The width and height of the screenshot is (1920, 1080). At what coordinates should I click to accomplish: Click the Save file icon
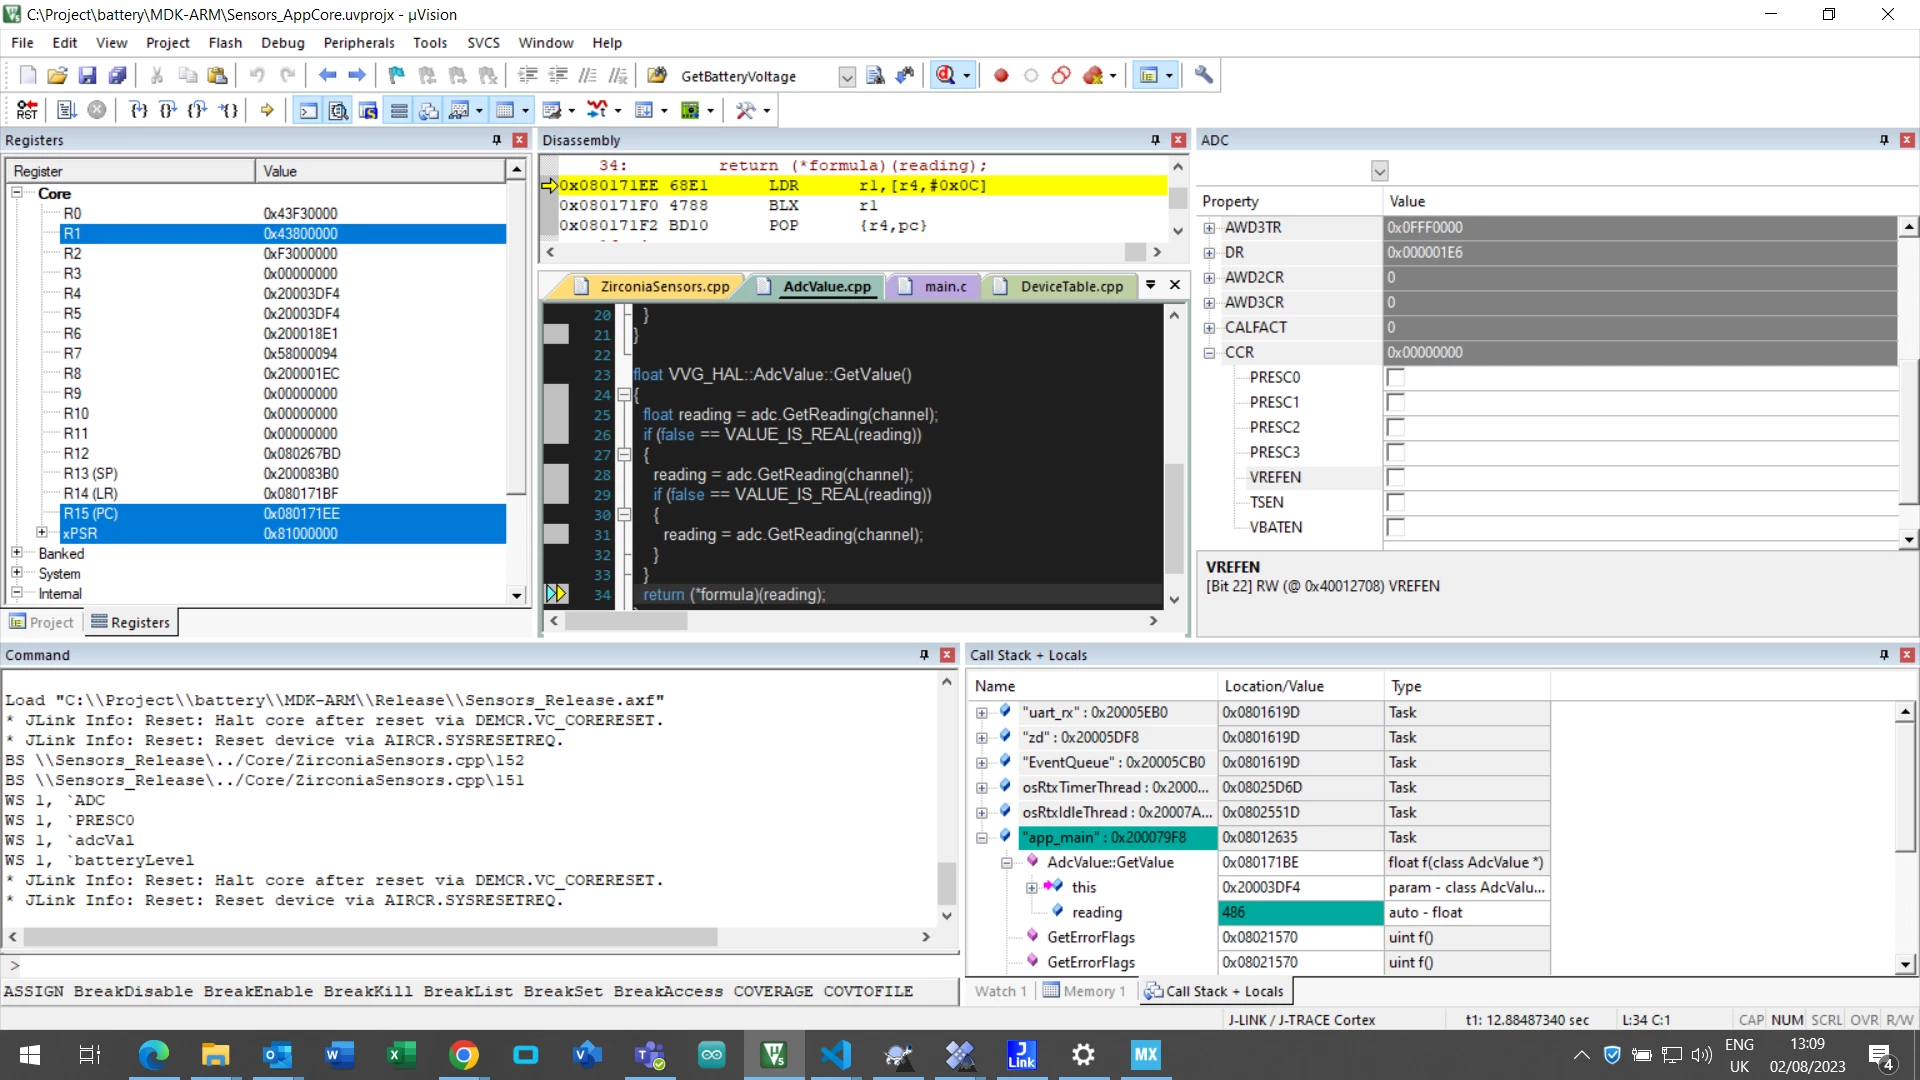click(87, 75)
